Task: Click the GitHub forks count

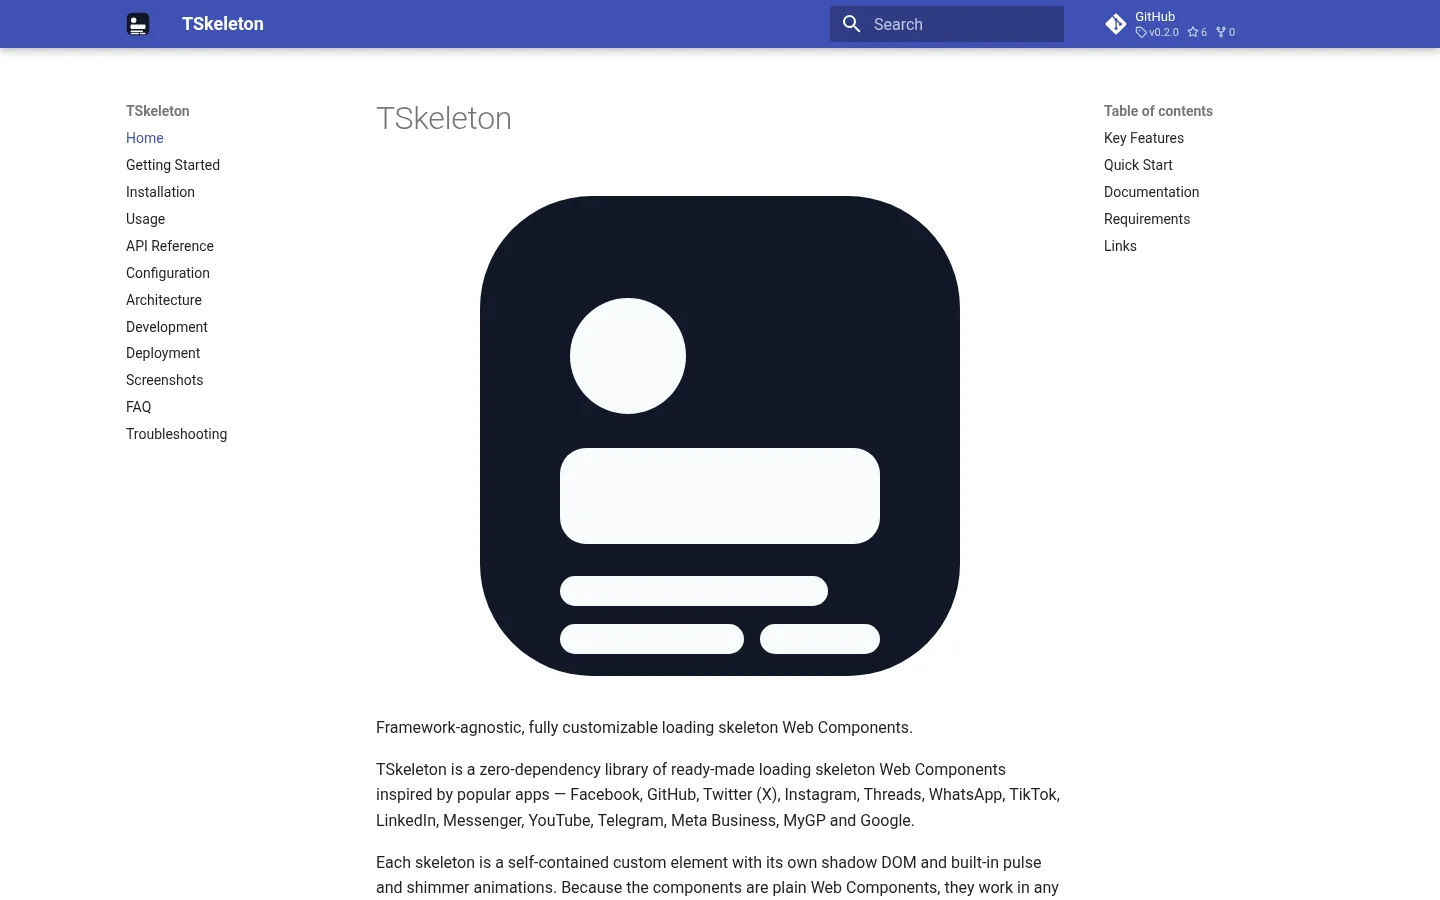Action: (x=1225, y=32)
